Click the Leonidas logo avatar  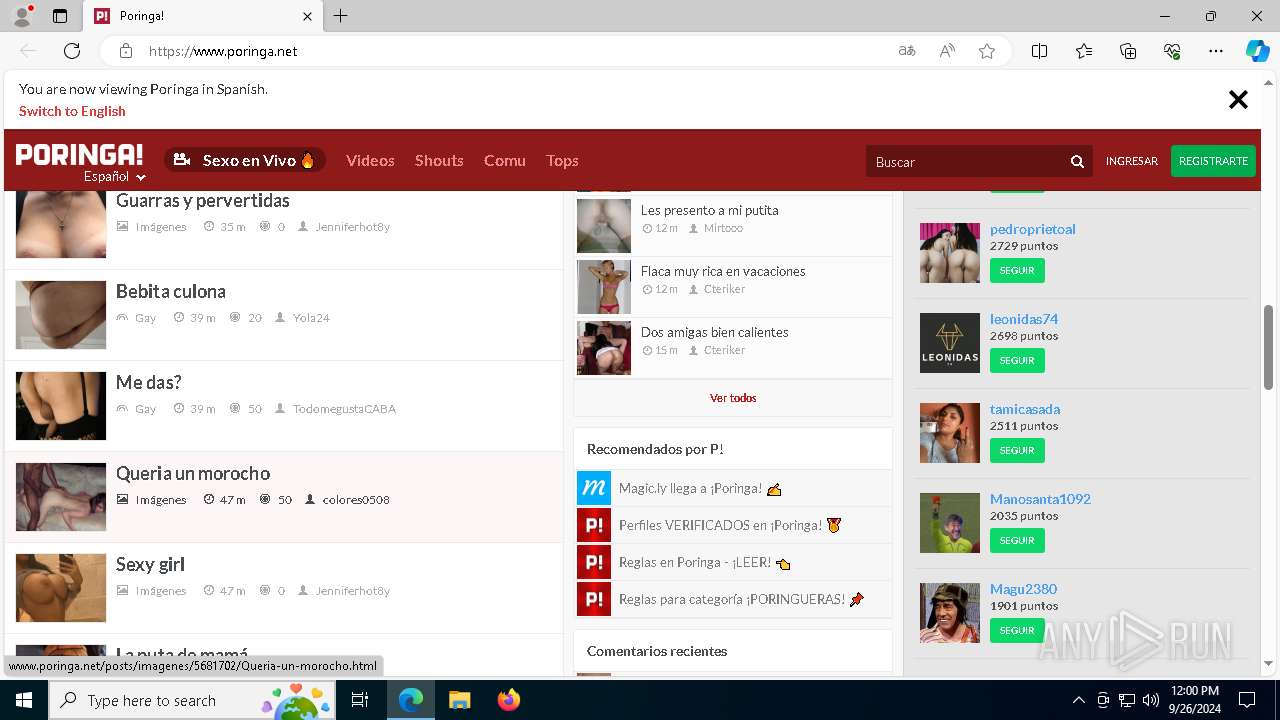click(x=950, y=343)
